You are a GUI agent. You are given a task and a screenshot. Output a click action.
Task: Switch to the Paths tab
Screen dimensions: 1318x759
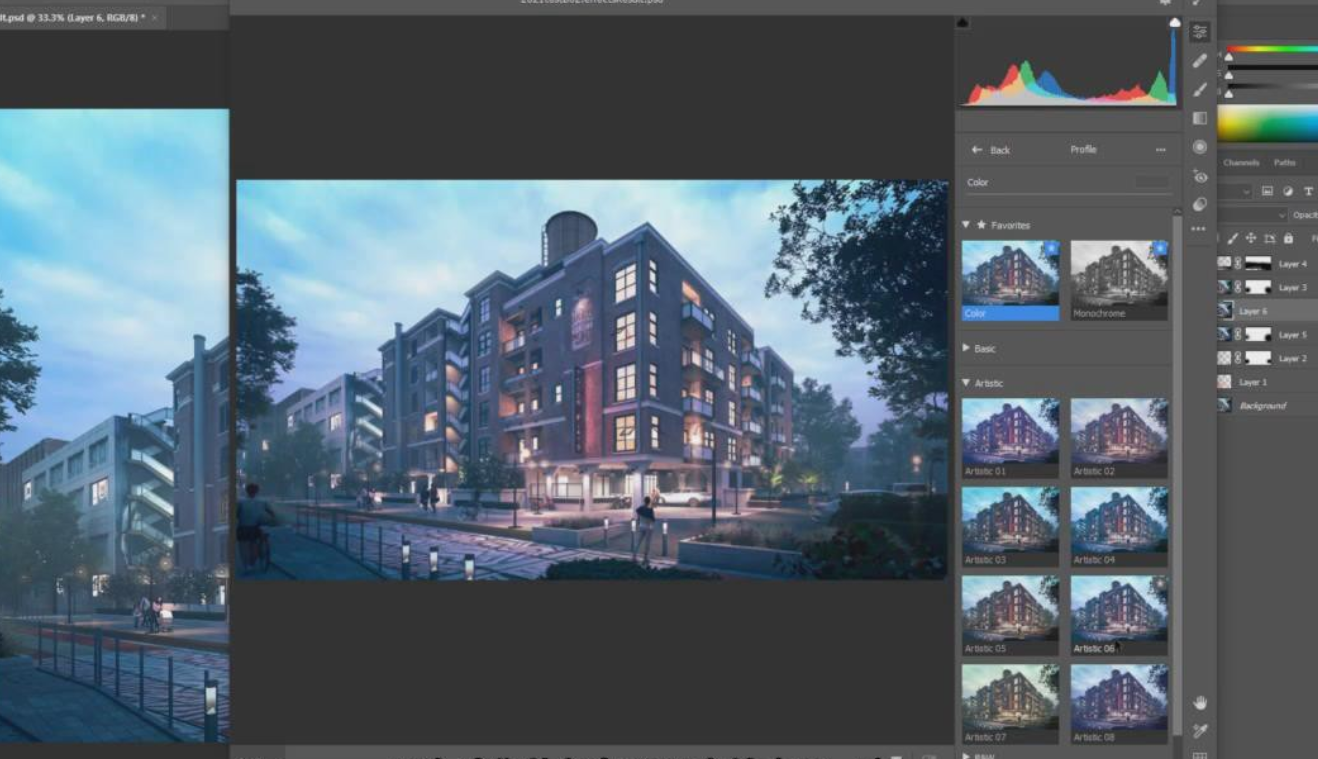[1284, 162]
